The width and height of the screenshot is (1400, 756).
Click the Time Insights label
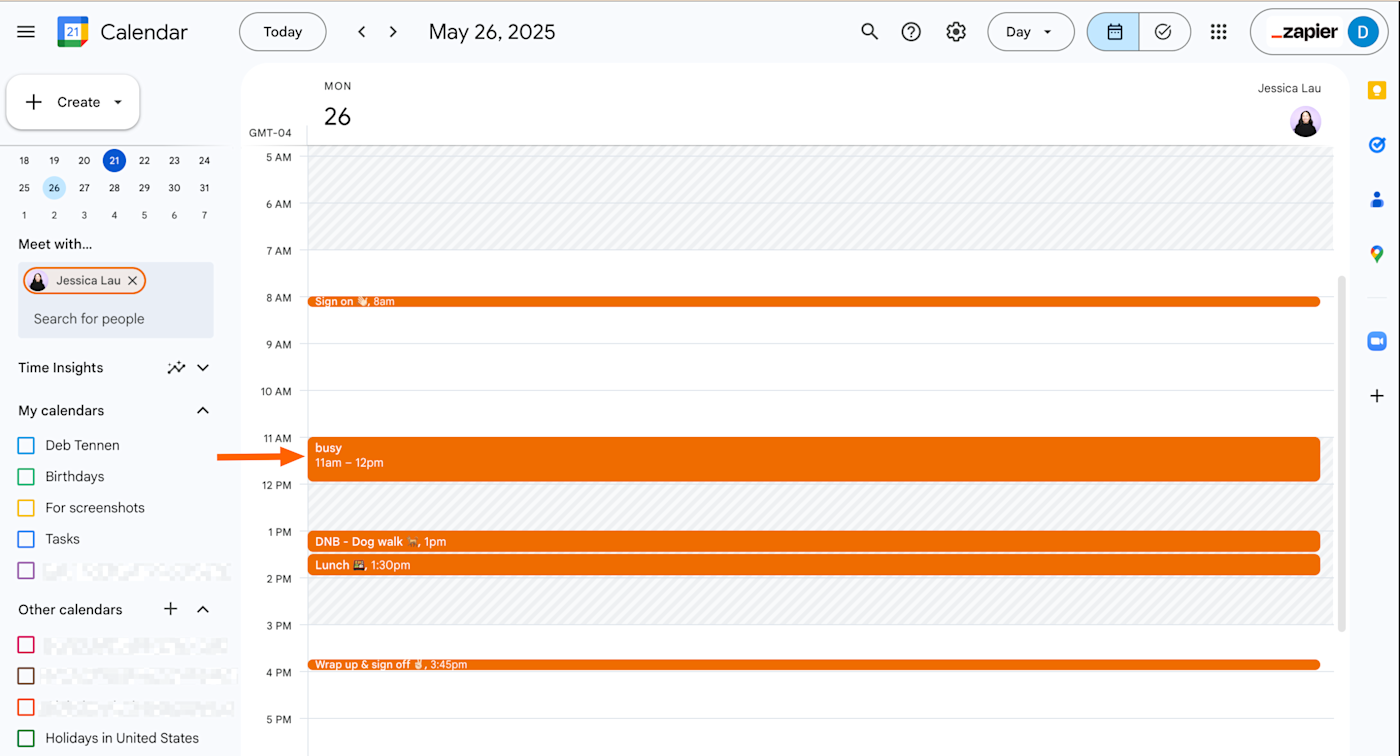[x=60, y=368]
